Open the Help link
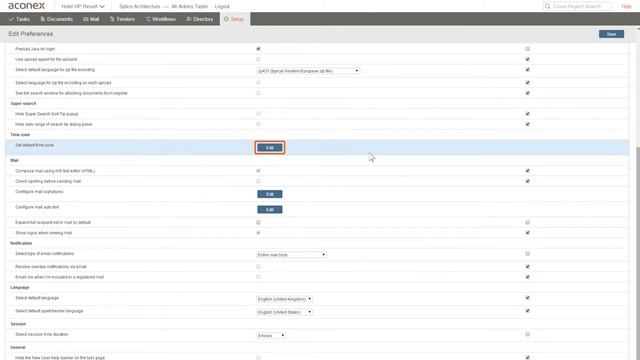 [x=626, y=6]
